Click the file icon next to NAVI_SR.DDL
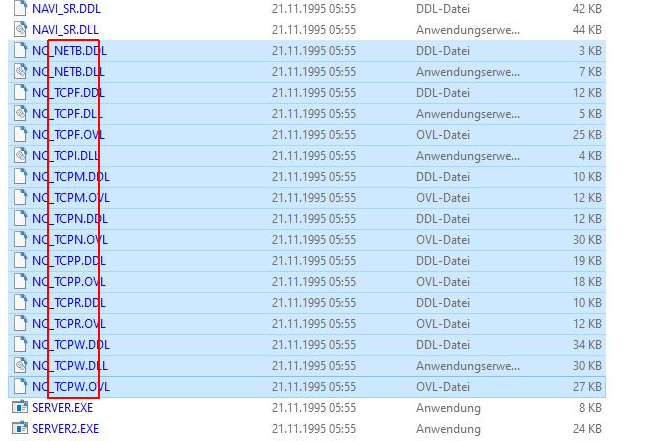This screenshot has width=648, height=441. tap(20, 9)
